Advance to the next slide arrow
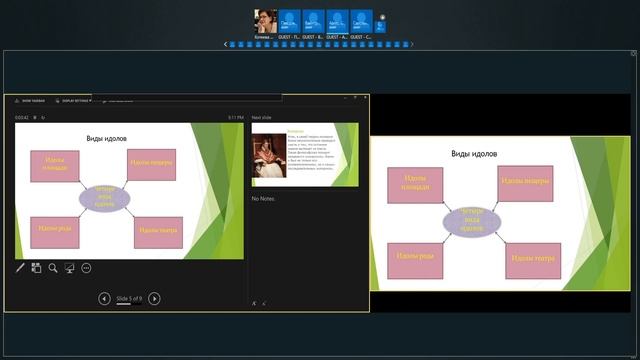 point(154,299)
